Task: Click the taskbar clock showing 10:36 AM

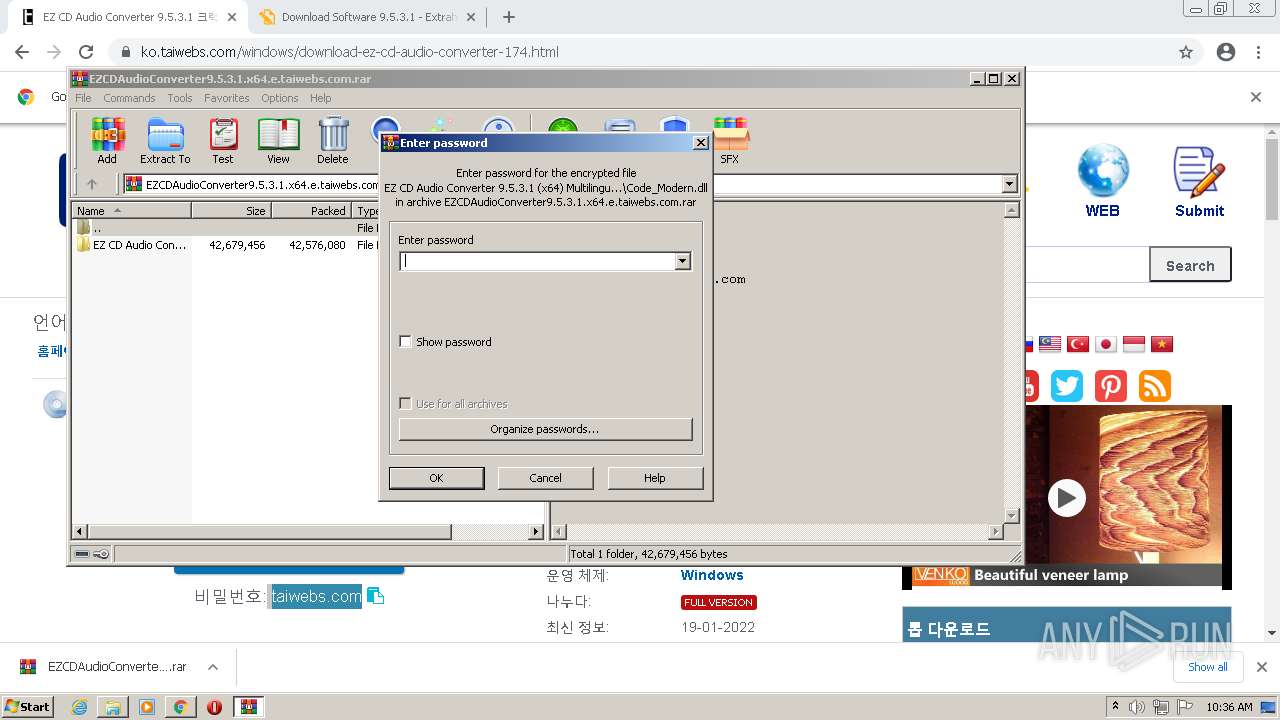Action: 1229,707
